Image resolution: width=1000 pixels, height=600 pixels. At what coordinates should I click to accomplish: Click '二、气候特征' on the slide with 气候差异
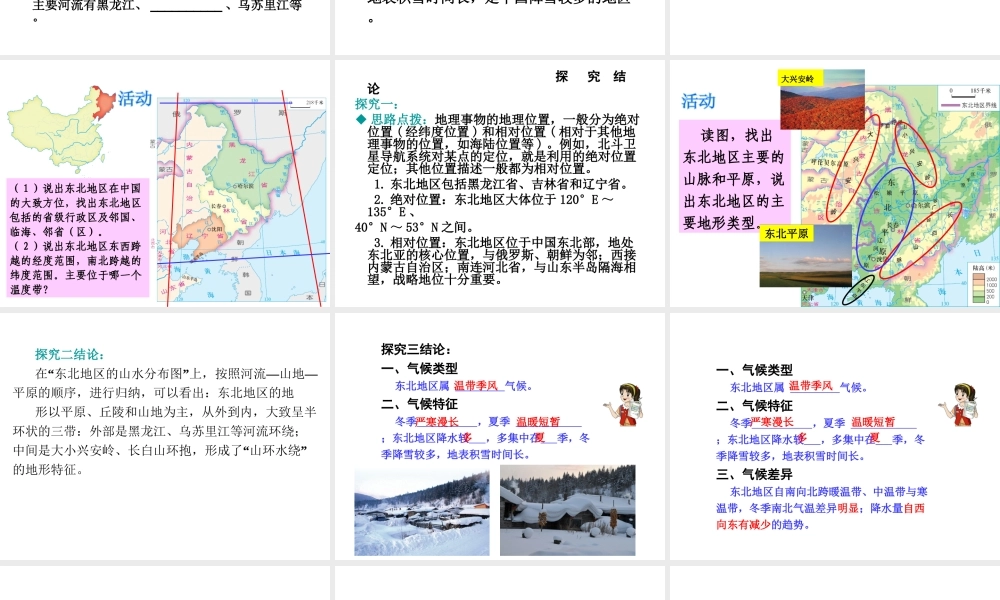[x=754, y=406]
